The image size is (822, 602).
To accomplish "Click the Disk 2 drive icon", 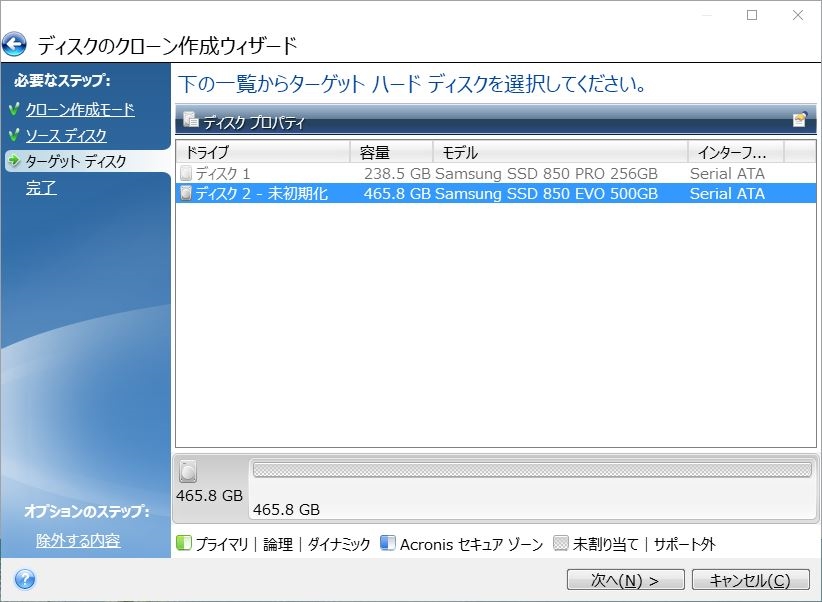I will point(186,193).
